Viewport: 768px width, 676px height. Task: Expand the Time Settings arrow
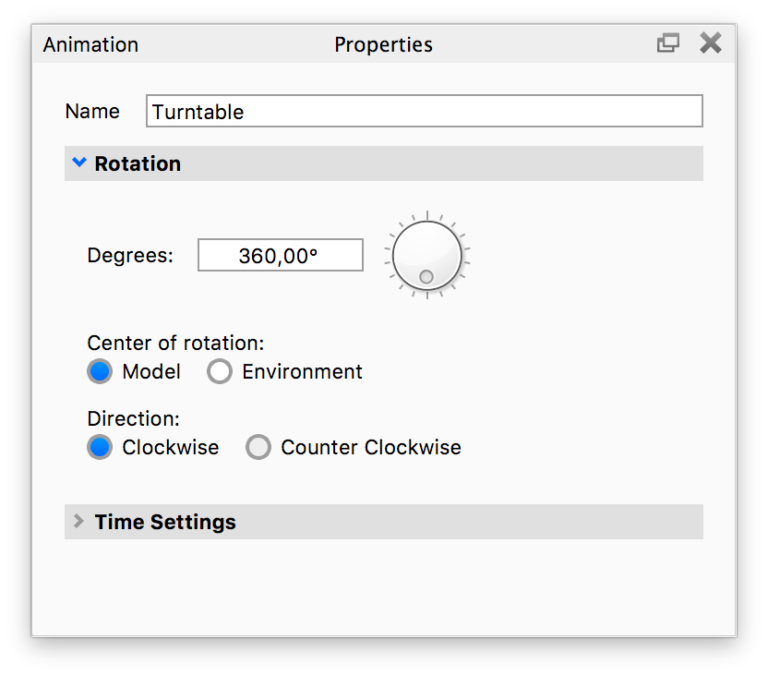[79, 521]
